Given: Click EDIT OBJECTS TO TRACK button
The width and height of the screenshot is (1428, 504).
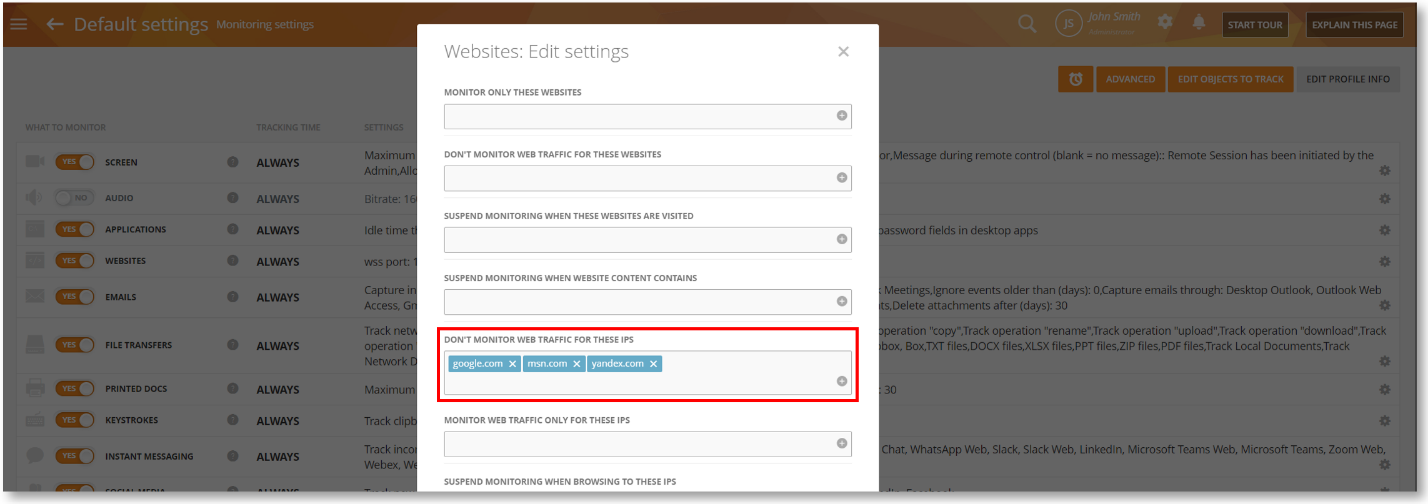Looking at the screenshot, I should click(1230, 79).
